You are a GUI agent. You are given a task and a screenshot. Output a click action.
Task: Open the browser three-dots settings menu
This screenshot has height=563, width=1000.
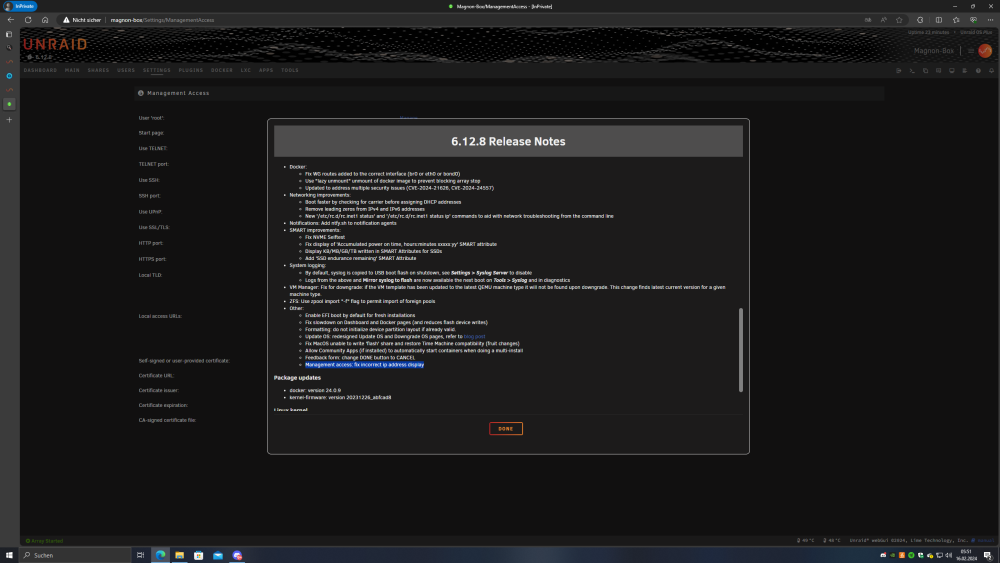990,20
